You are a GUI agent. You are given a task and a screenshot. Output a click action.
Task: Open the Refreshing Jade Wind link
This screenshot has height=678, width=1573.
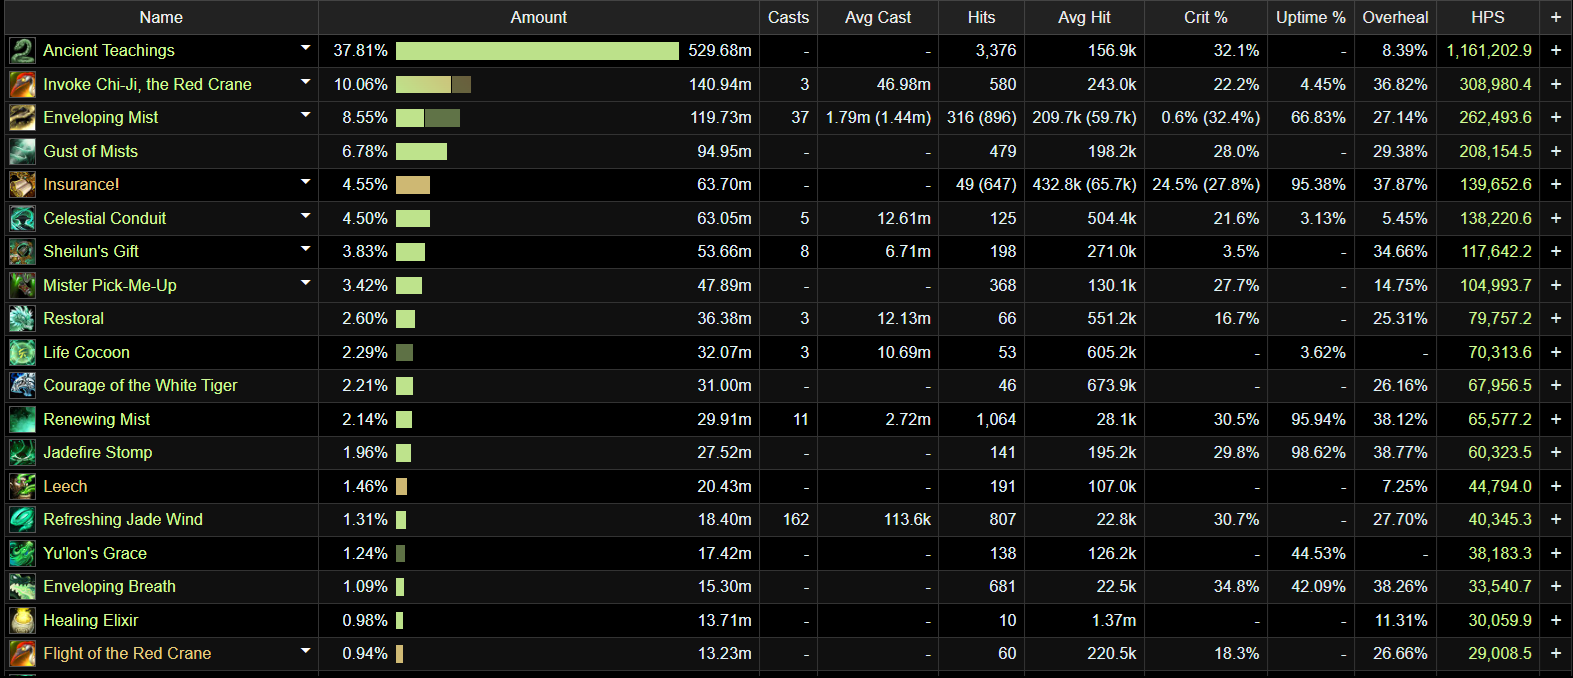coord(123,520)
